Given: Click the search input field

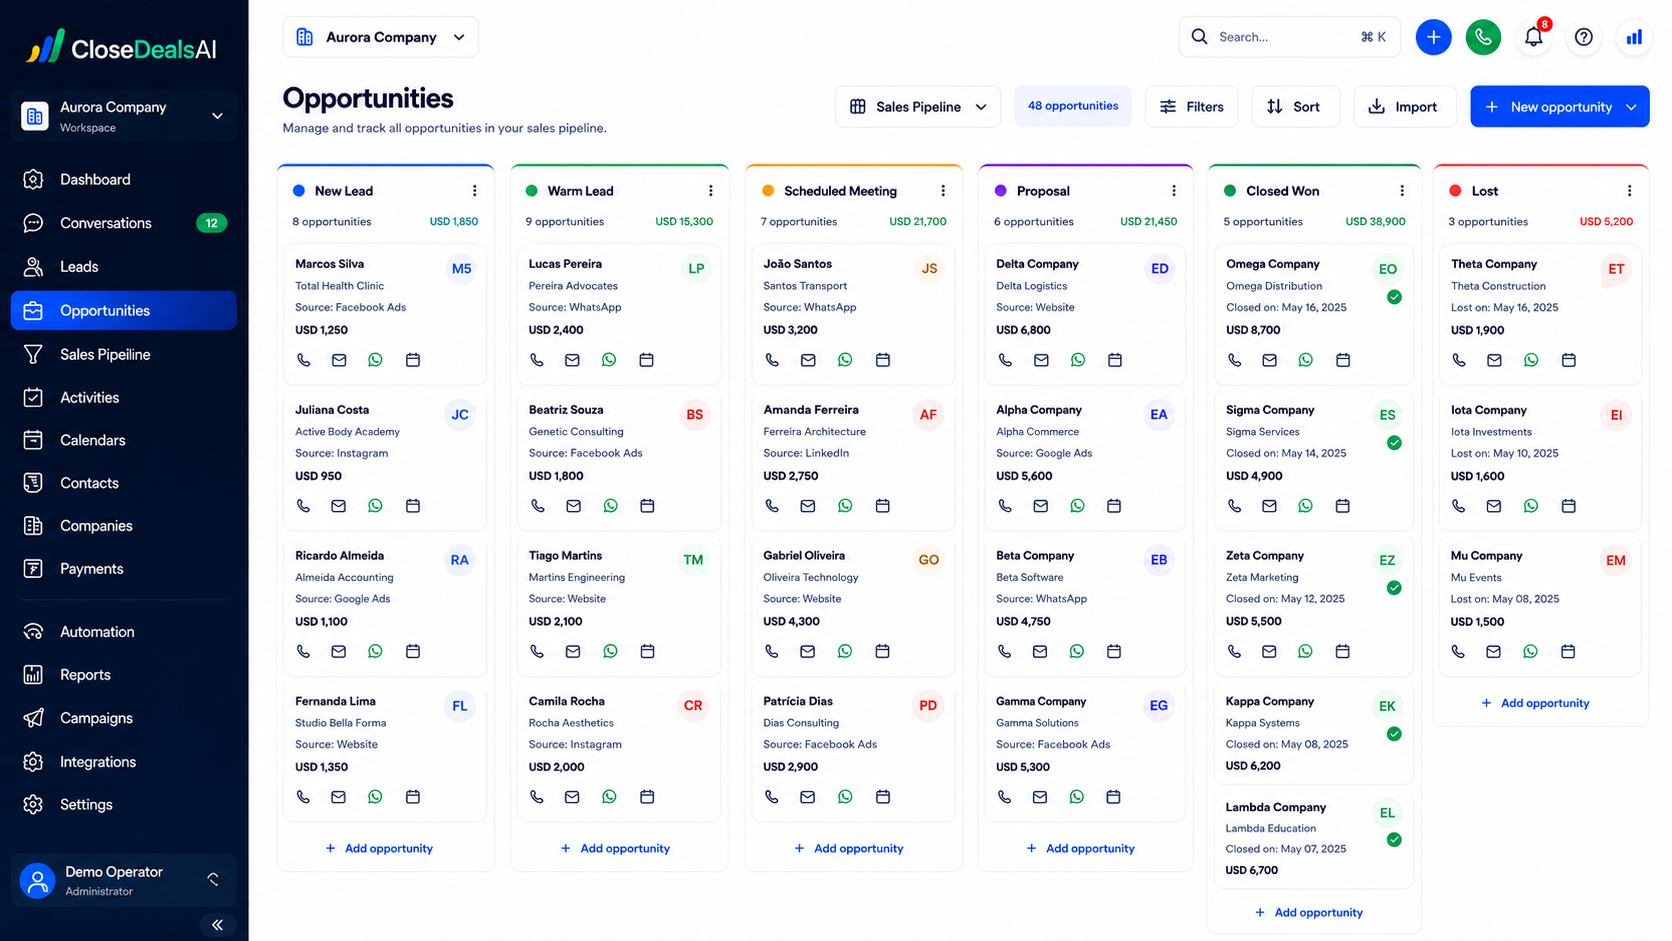Looking at the screenshot, I should tap(1289, 37).
